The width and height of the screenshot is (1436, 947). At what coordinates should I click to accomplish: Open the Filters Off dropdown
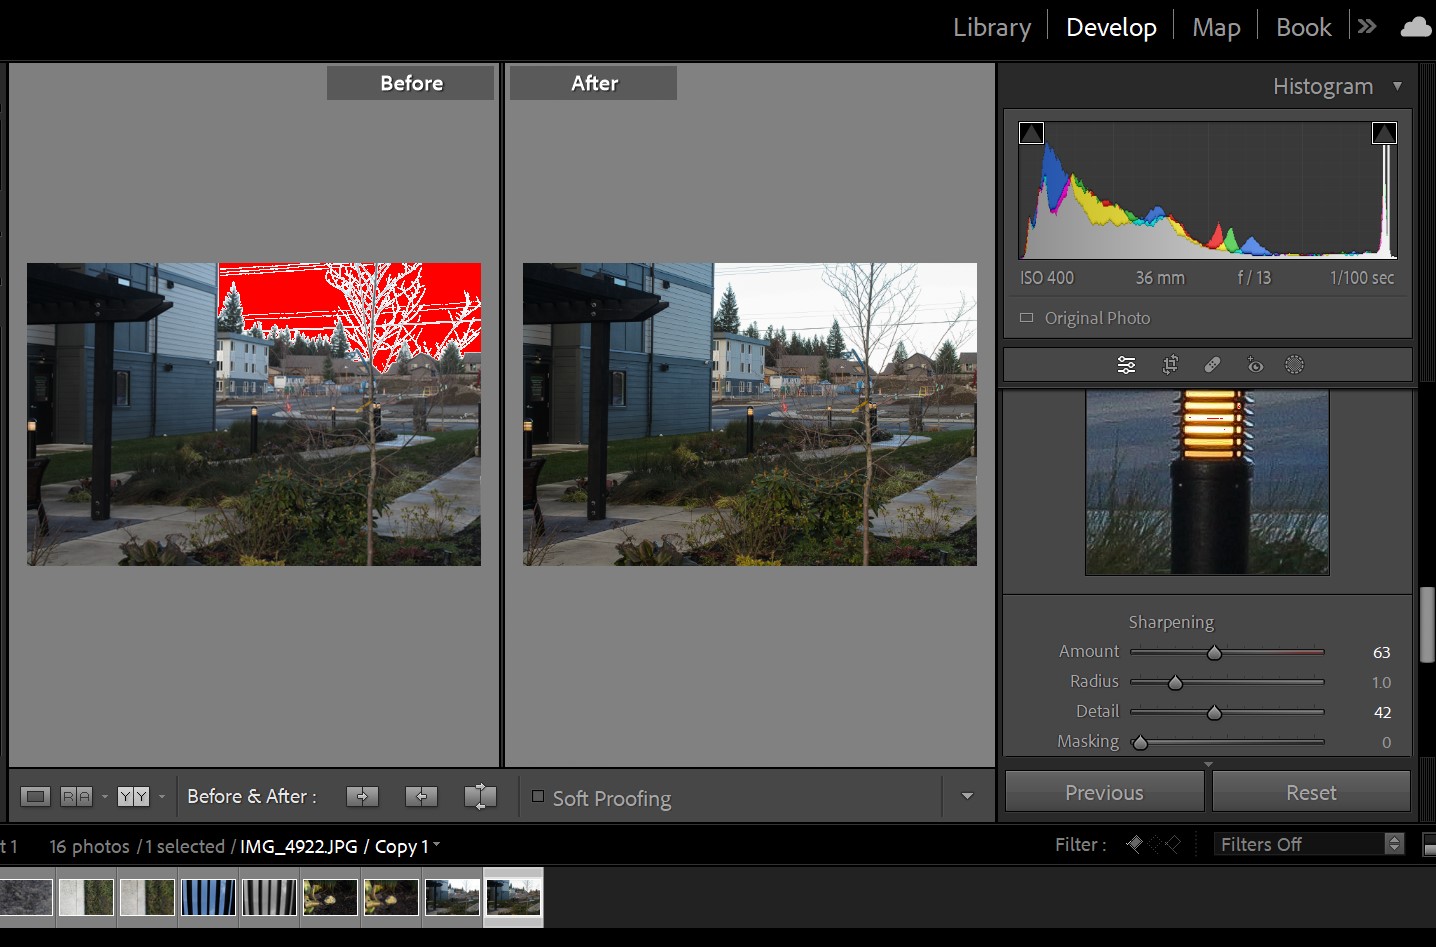pyautogui.click(x=1308, y=844)
